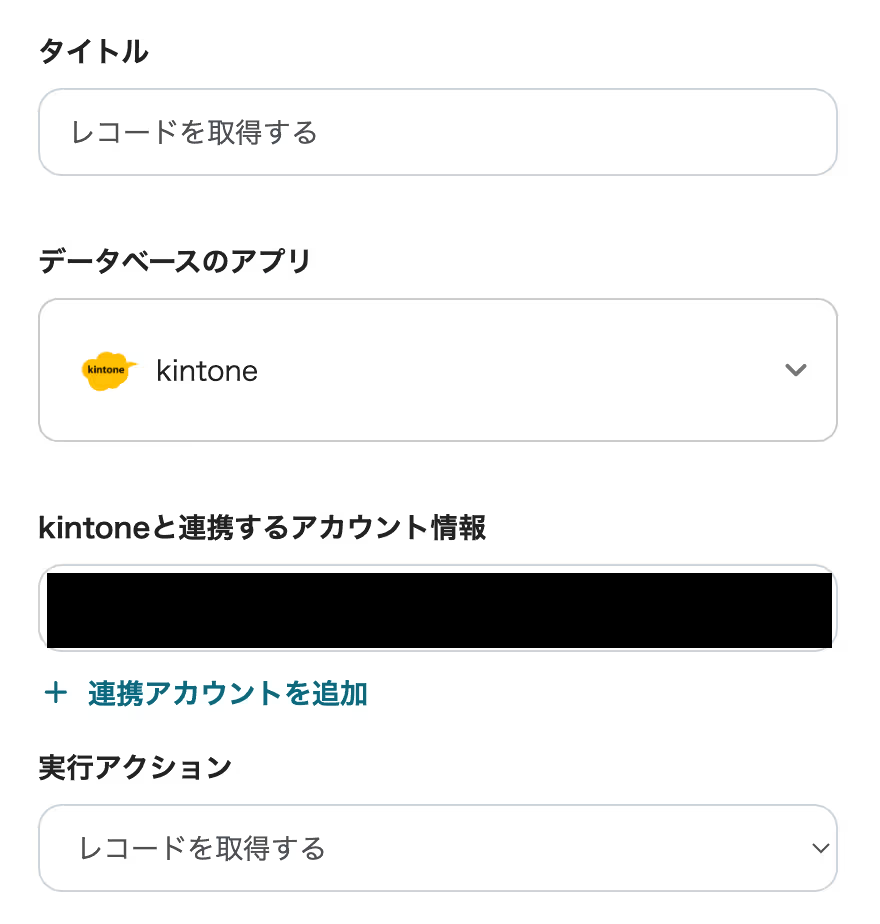Image resolution: width=880 pixels, height=924 pixels.
Task: Click empty space inside the kintone selector
Action: coord(520,370)
